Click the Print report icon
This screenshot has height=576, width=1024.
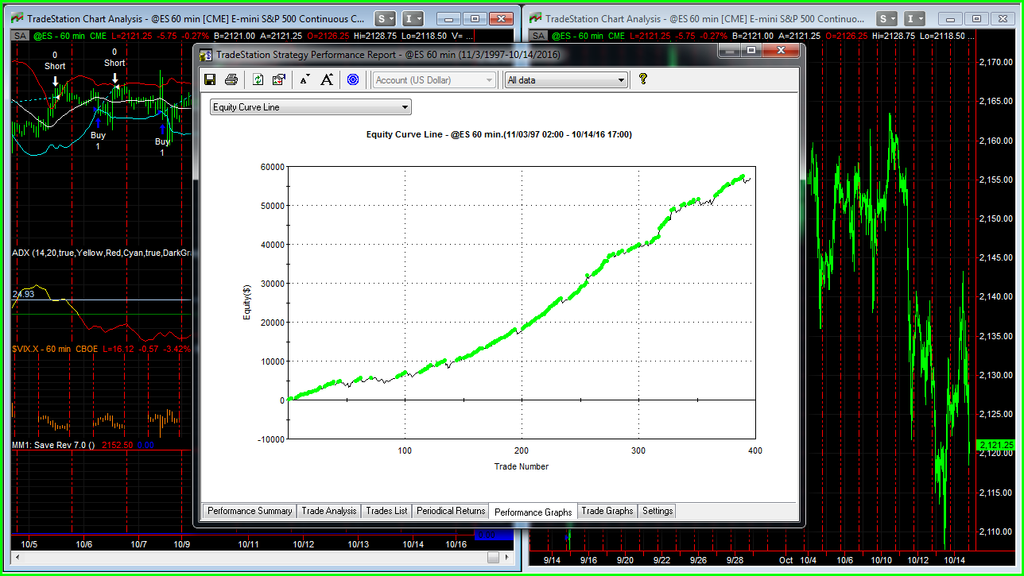pyautogui.click(x=231, y=80)
